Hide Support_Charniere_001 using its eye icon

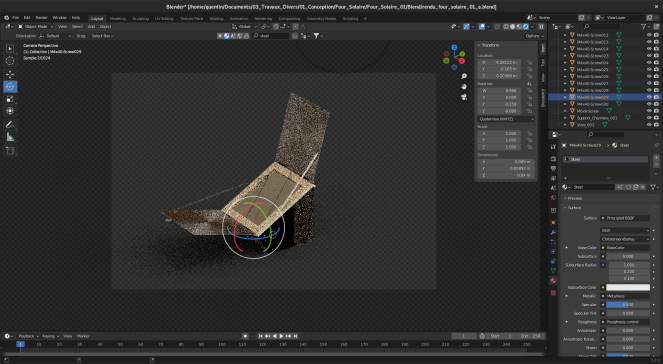649,118
